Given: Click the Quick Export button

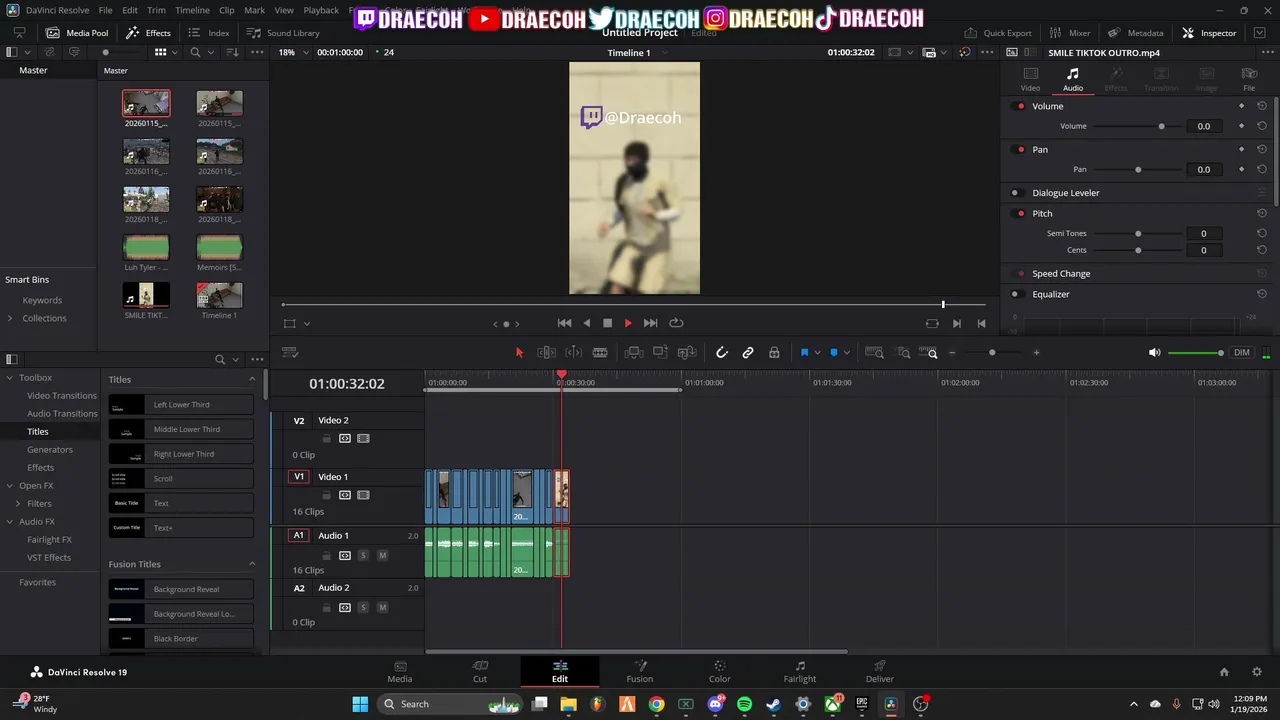Looking at the screenshot, I should 998,33.
